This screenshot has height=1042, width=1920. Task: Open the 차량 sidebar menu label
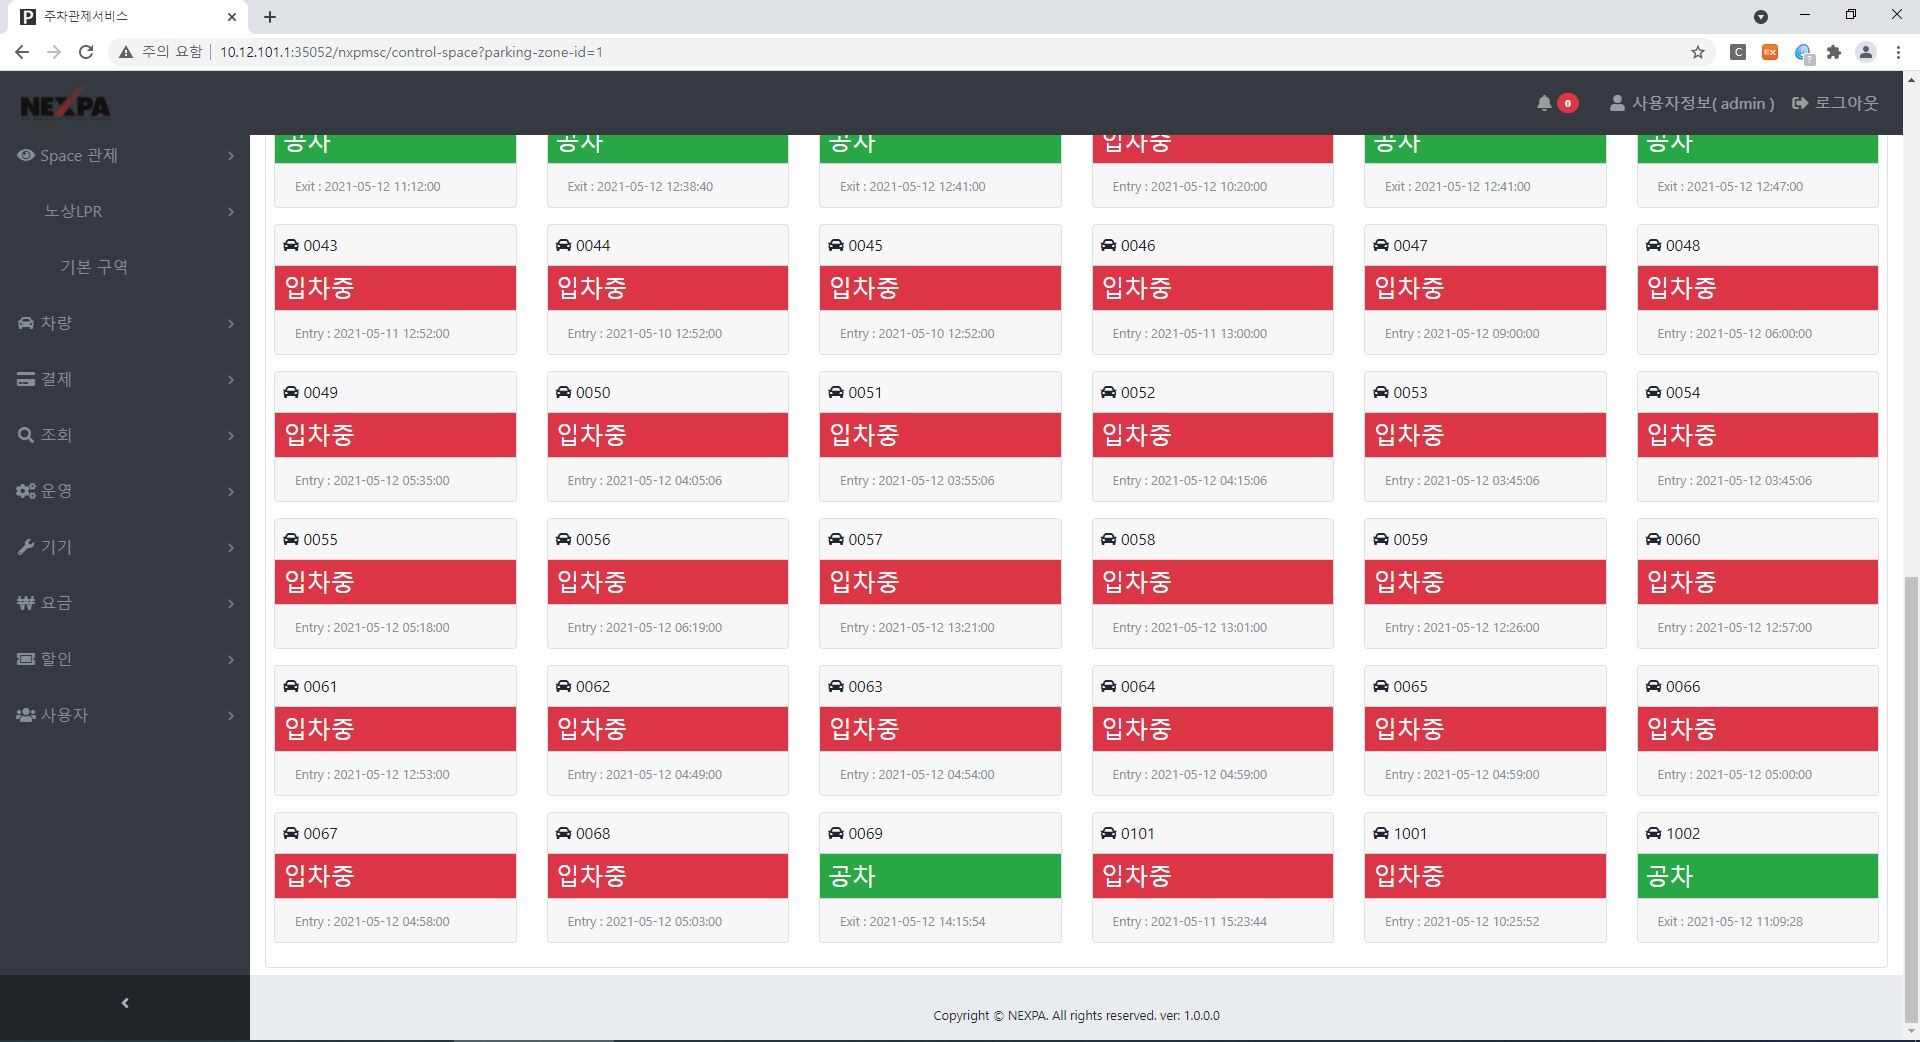pos(56,323)
